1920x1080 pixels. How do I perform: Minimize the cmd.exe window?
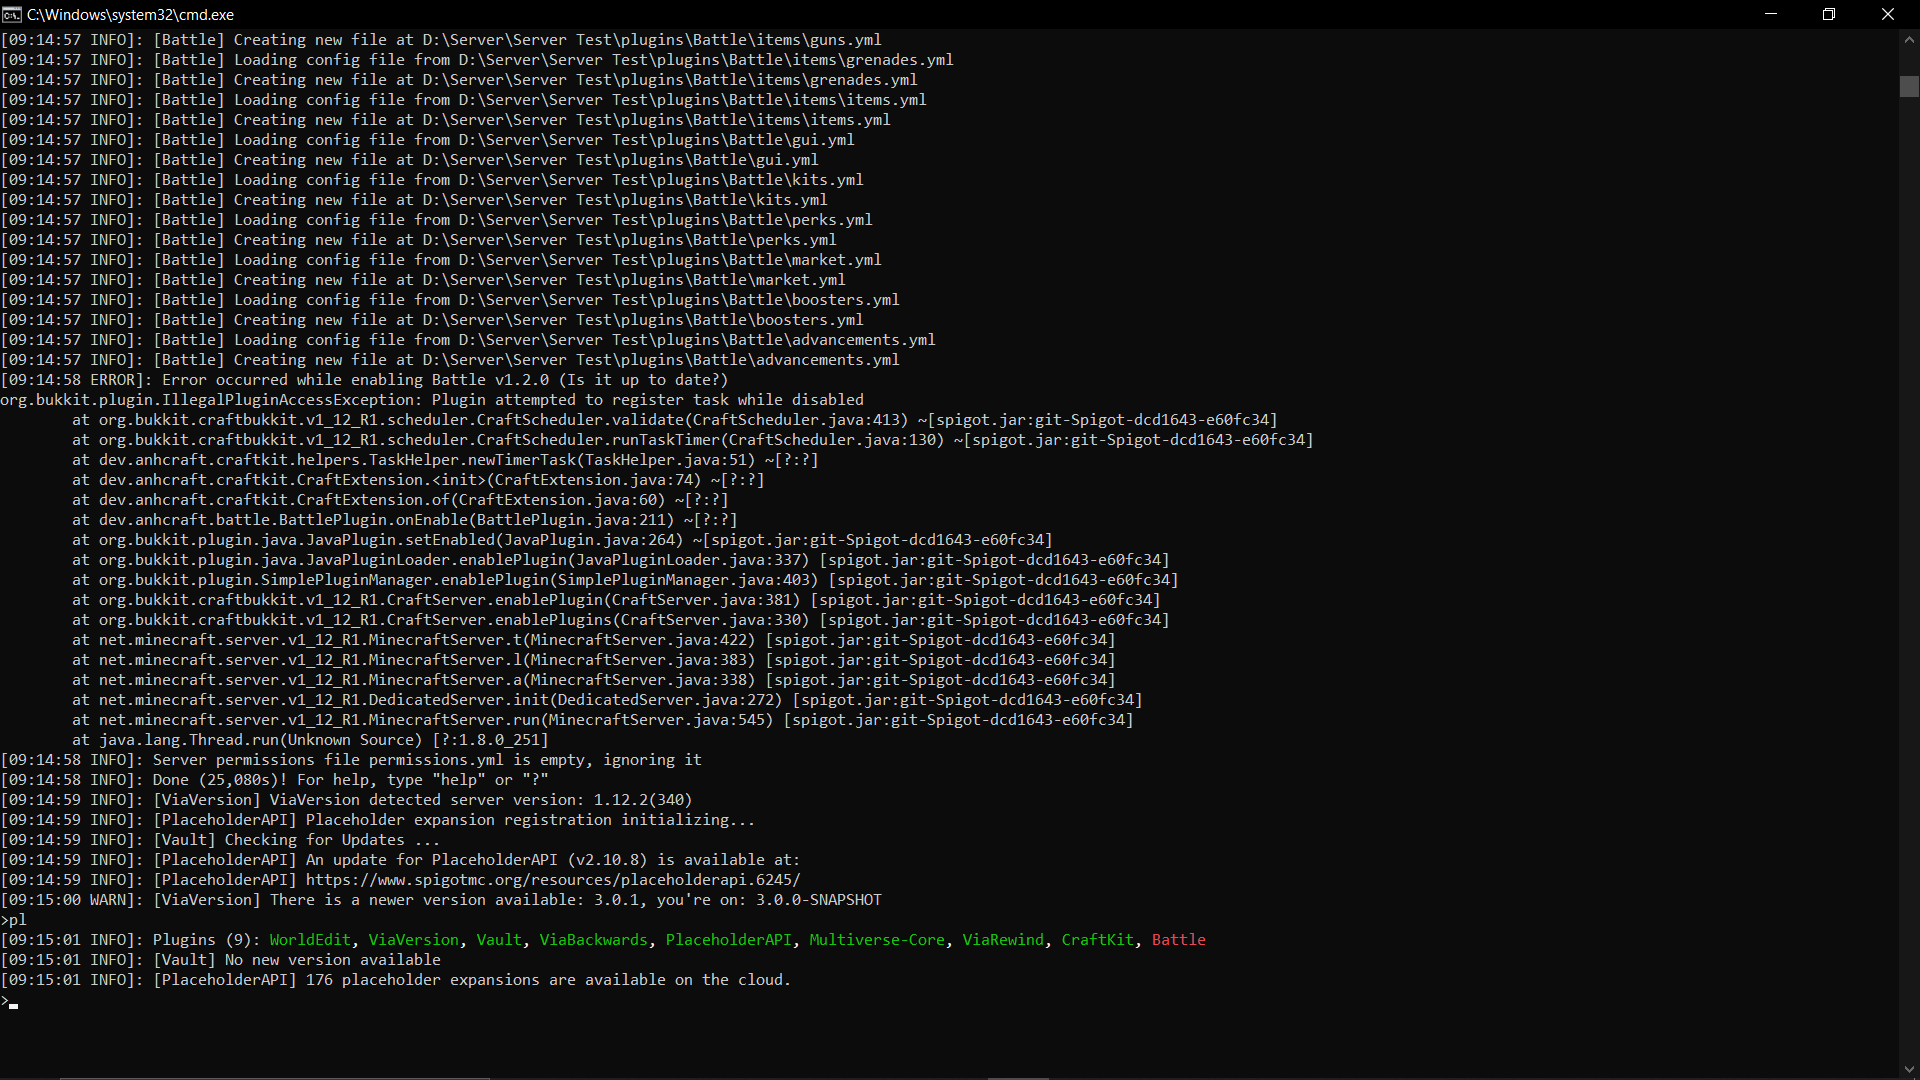[x=1771, y=14]
